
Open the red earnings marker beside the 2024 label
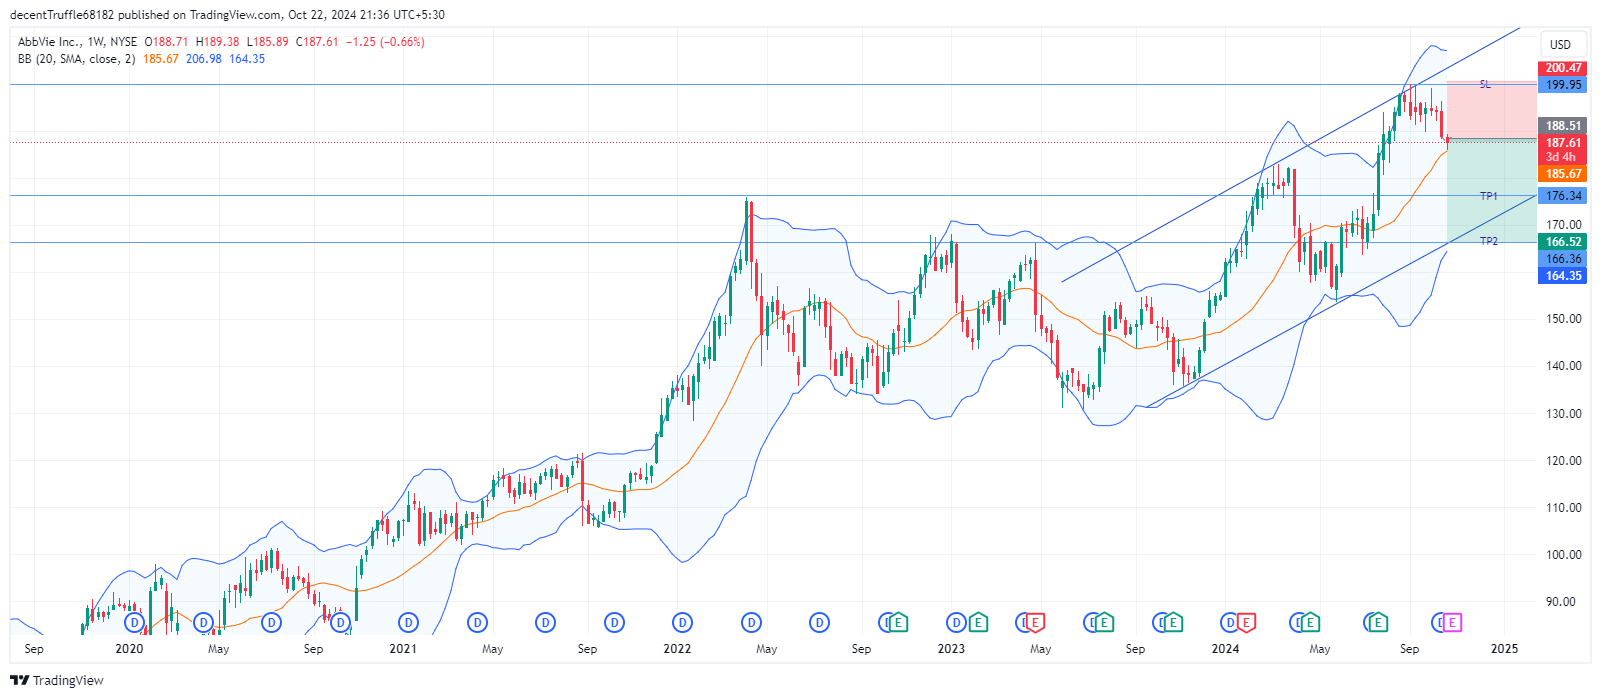pos(1246,623)
